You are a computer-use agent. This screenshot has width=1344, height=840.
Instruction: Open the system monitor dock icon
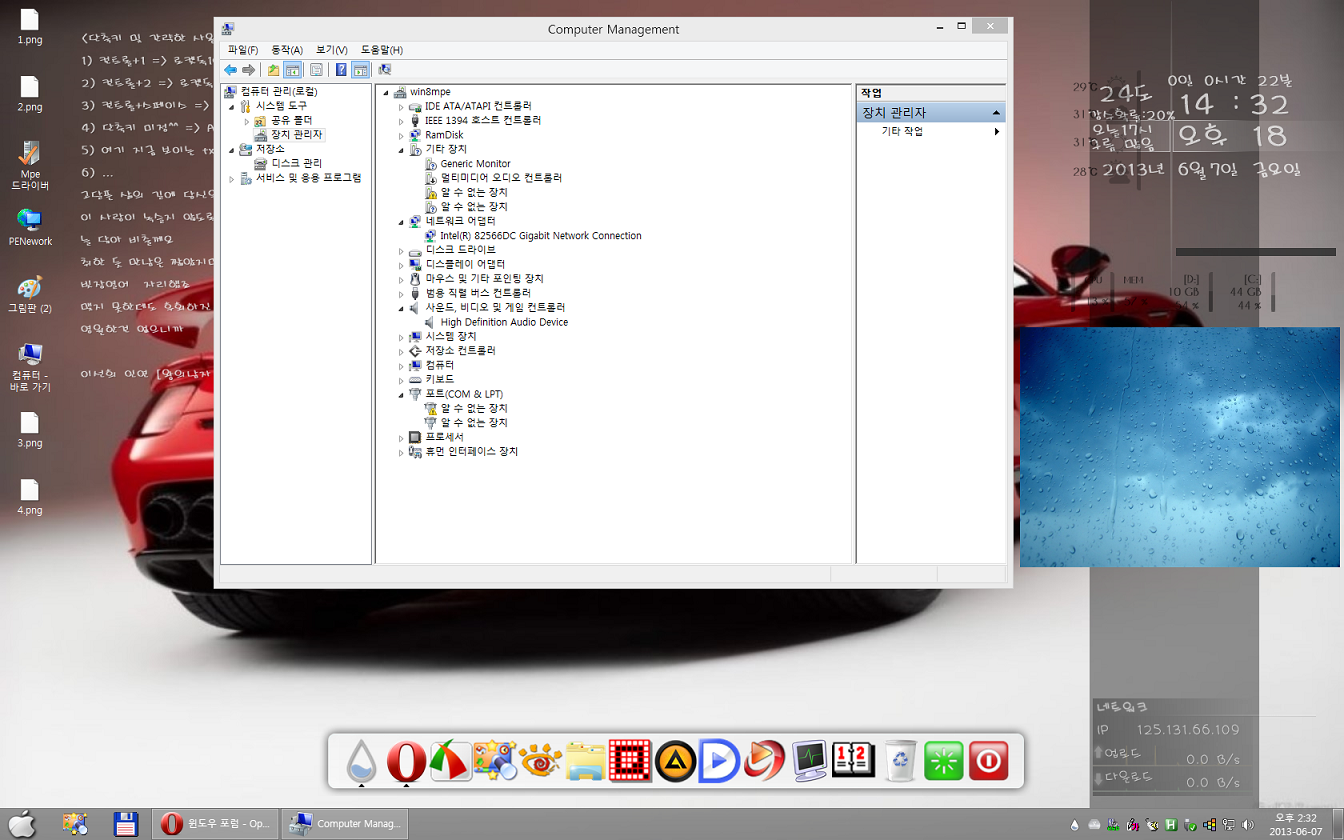pos(809,762)
